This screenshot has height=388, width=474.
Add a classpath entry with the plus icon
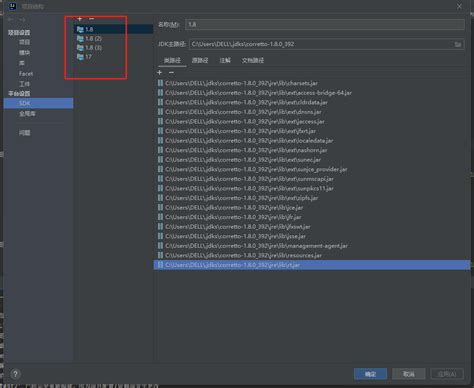pos(160,72)
